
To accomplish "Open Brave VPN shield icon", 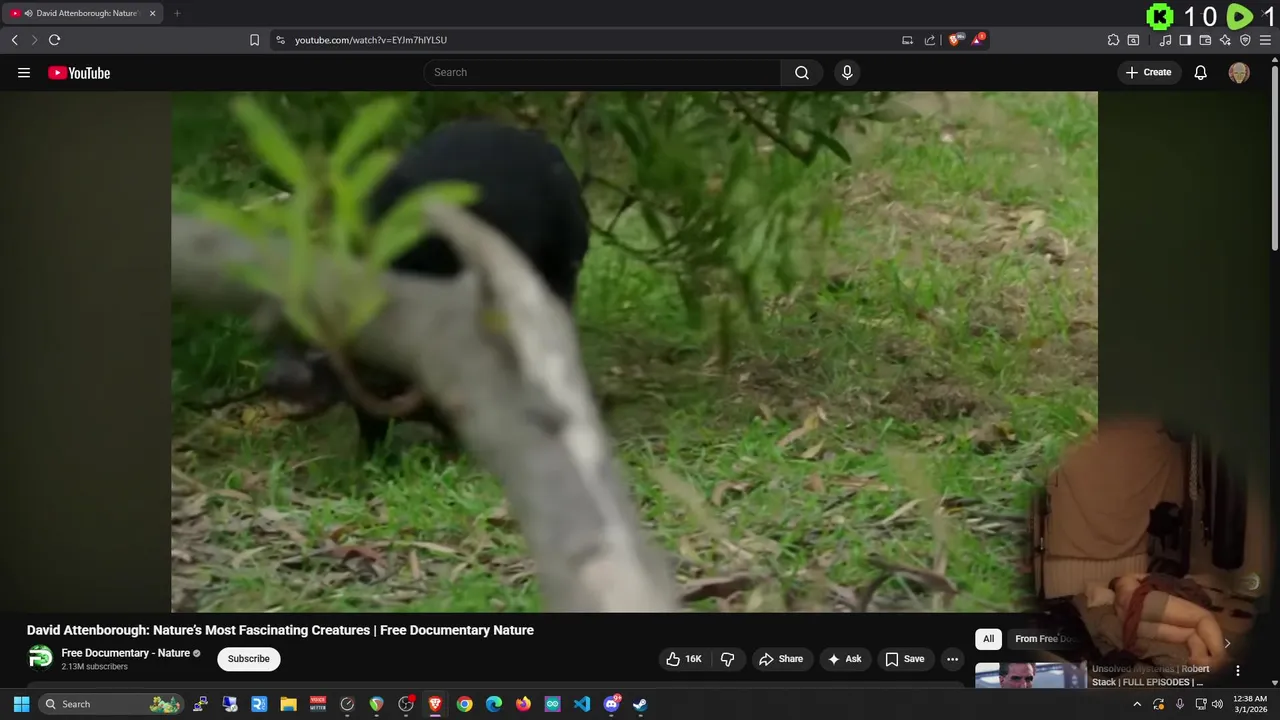I will (x=1245, y=40).
